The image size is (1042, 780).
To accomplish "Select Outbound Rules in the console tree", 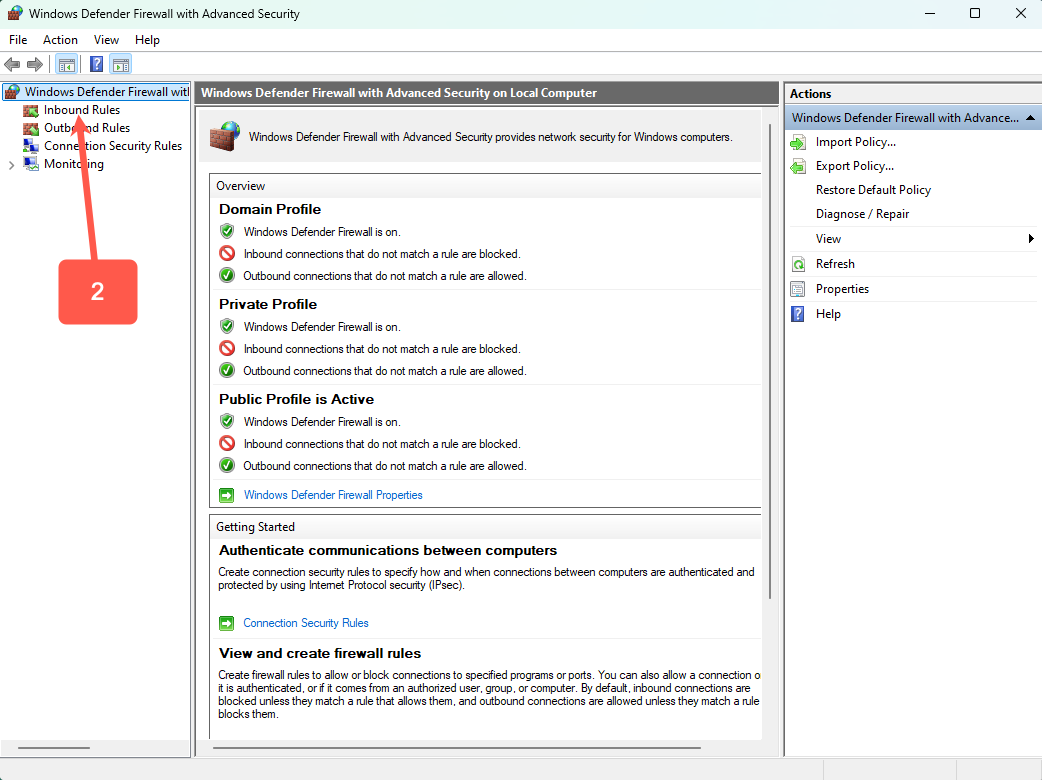I will coord(86,128).
